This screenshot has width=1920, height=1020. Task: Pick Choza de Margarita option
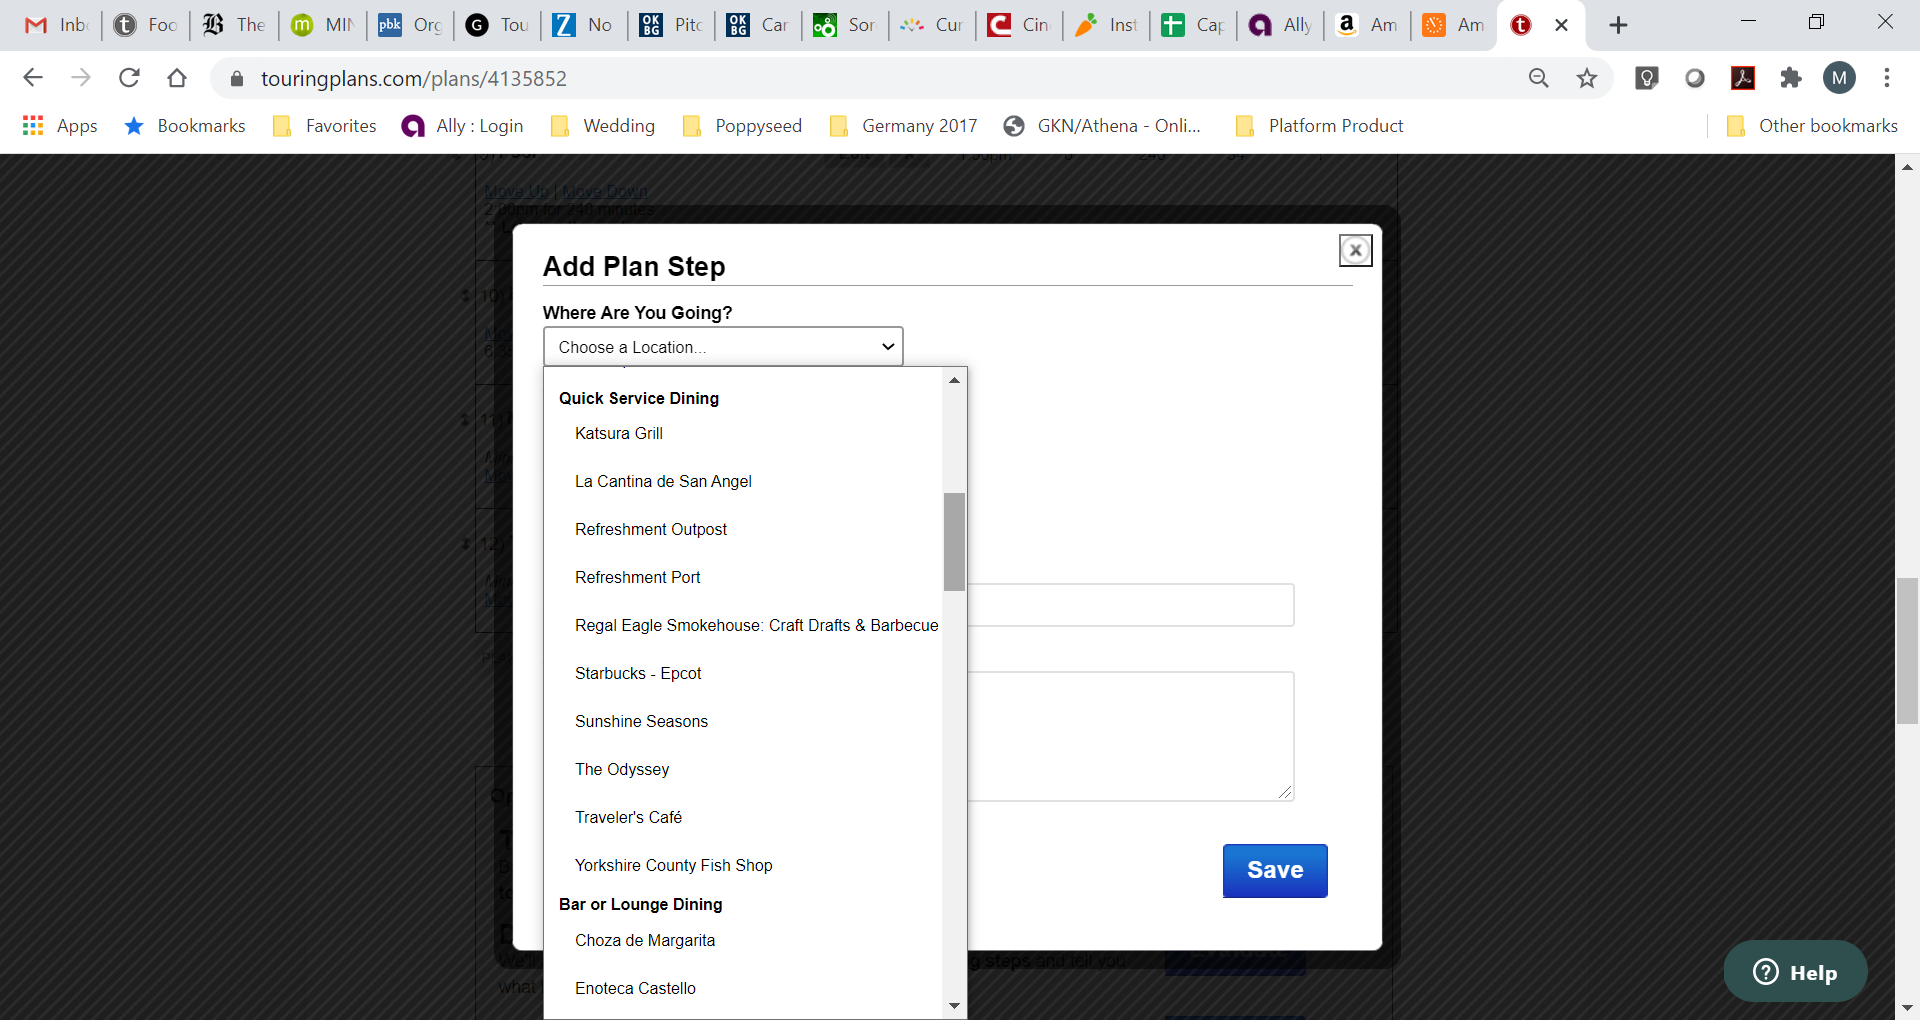[644, 940]
